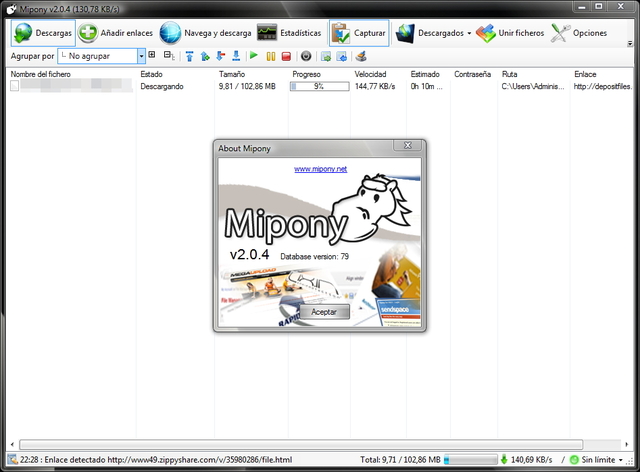Select the file icon in download row

(x=14, y=86)
